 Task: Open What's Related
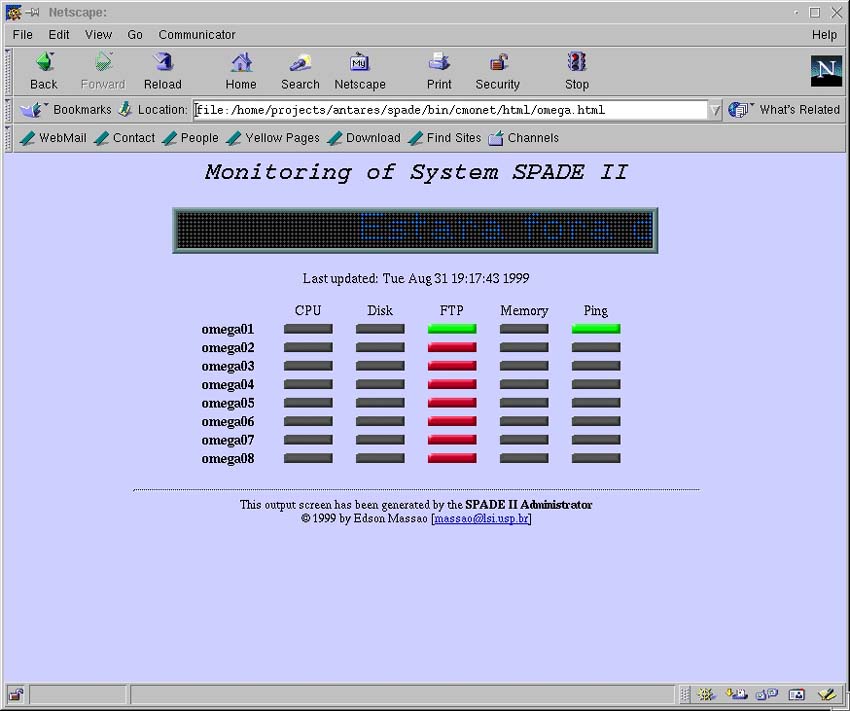pos(784,109)
